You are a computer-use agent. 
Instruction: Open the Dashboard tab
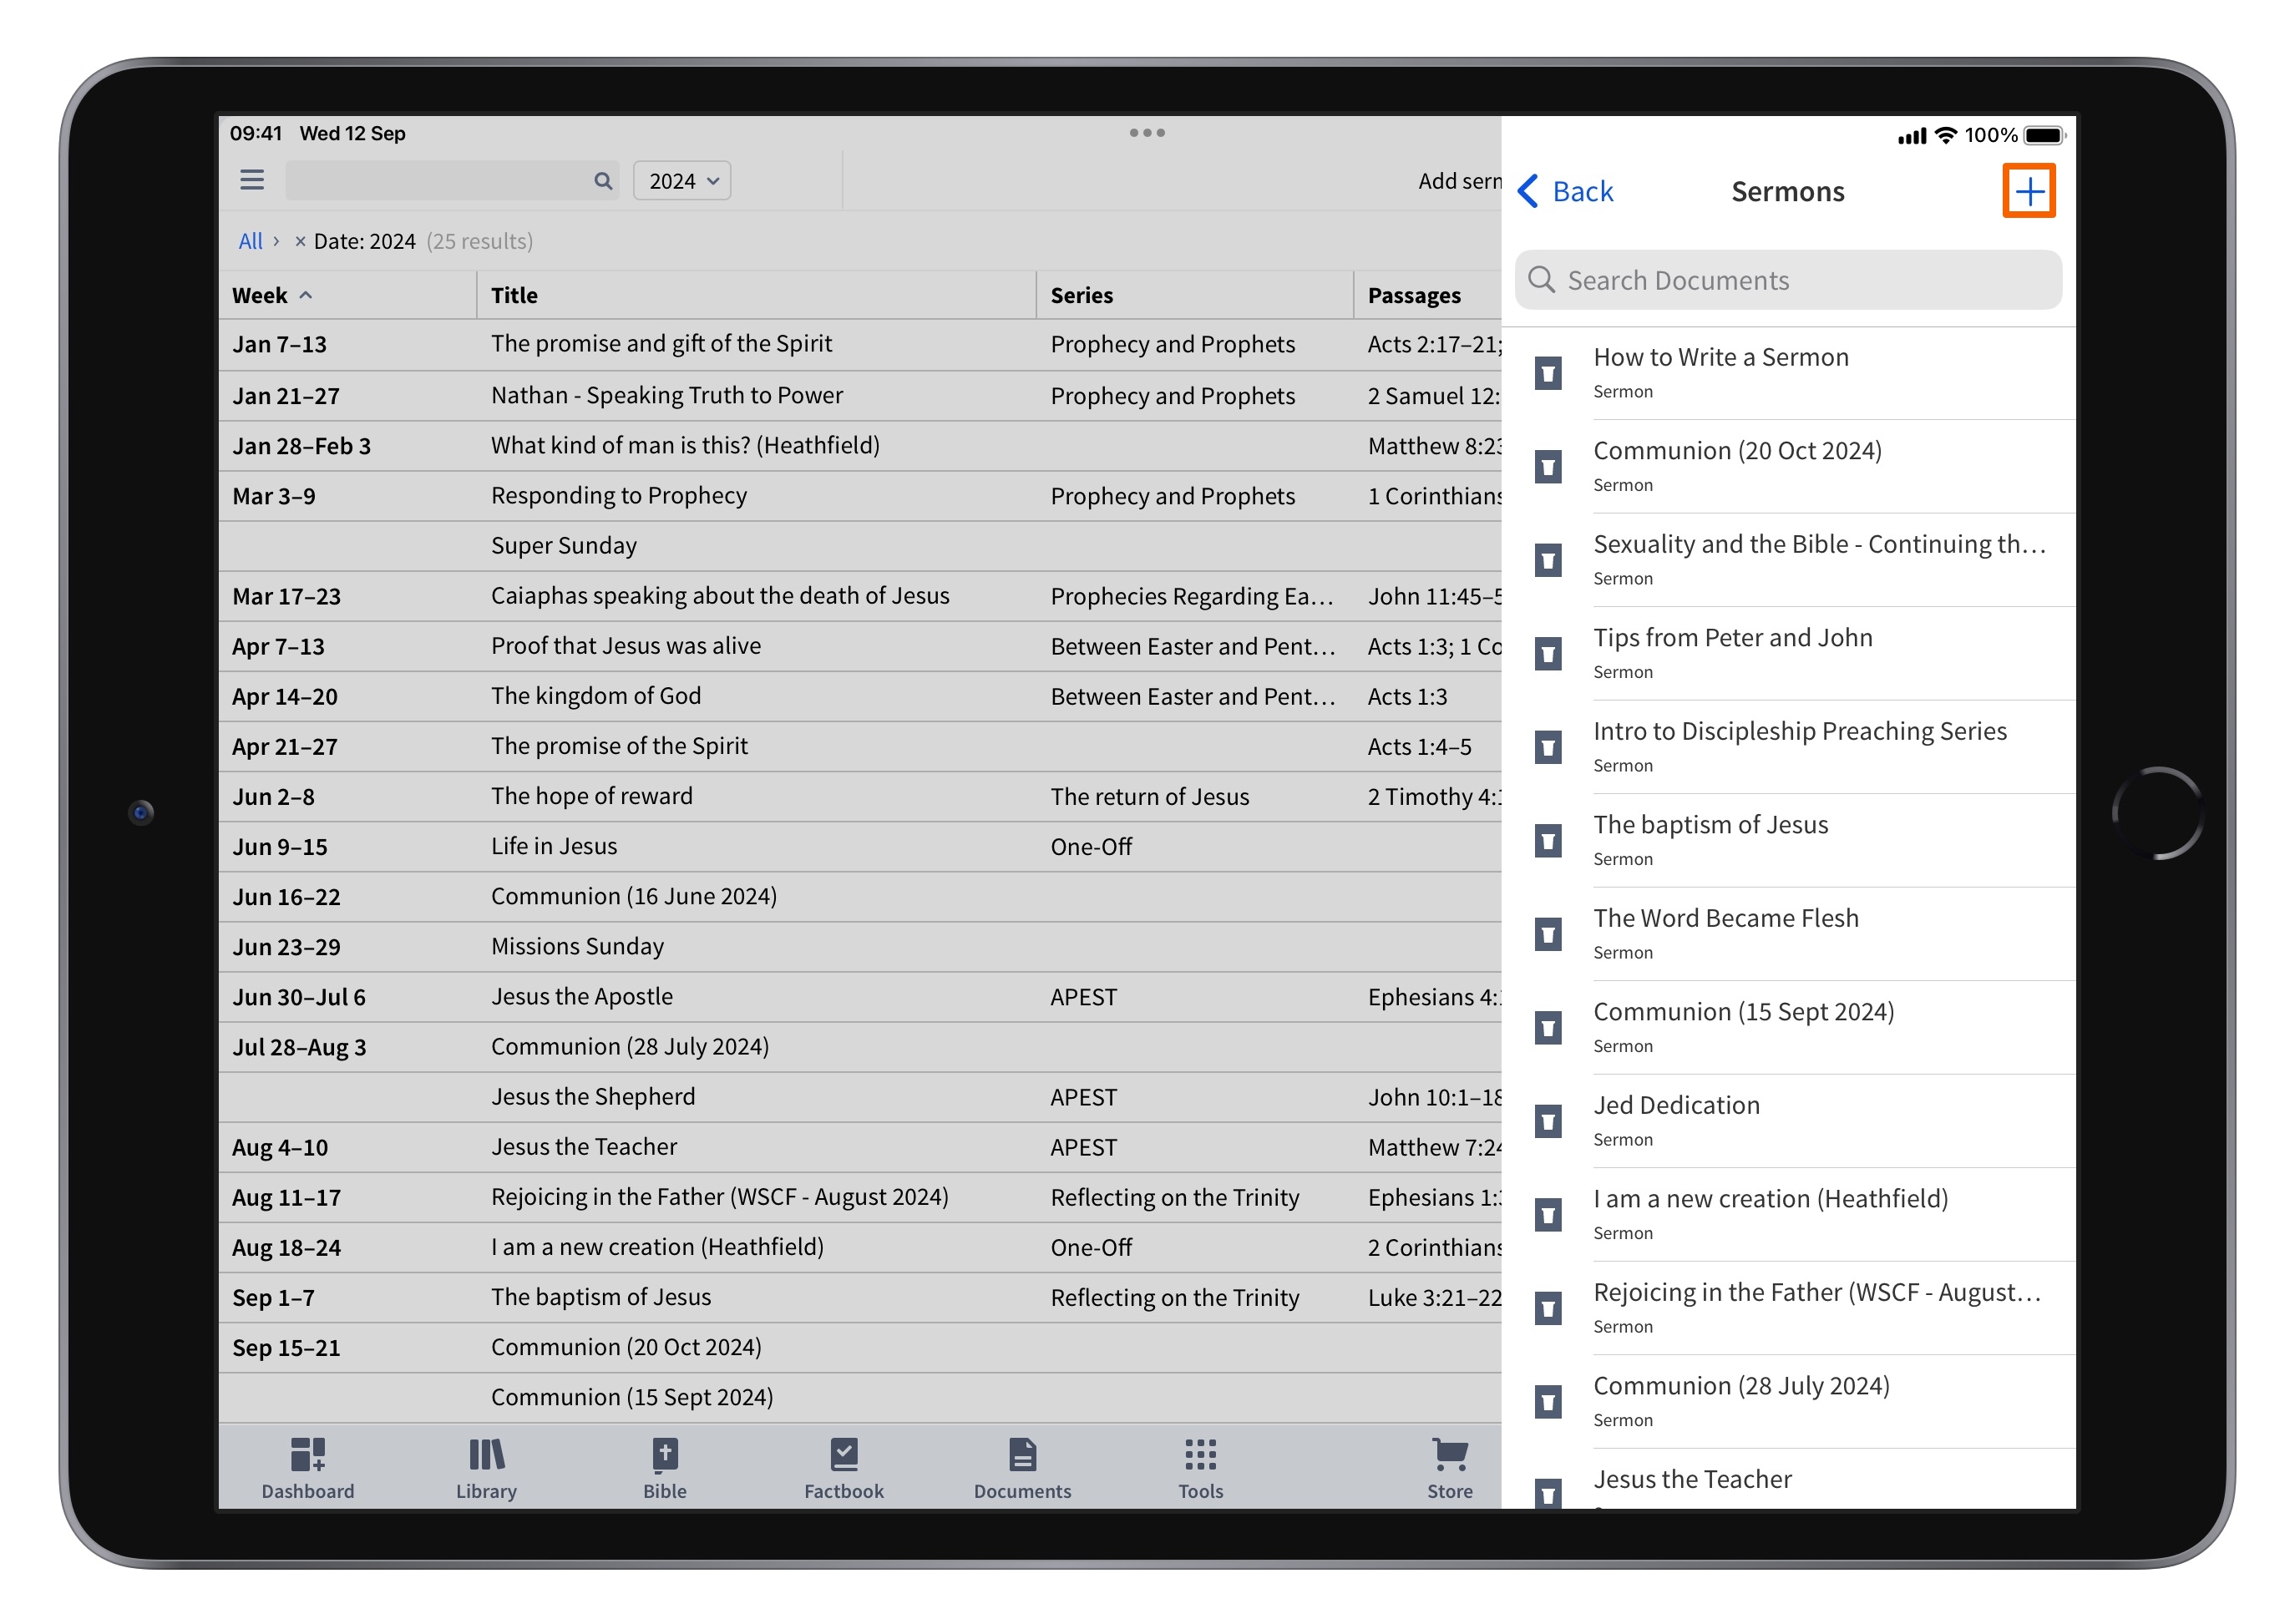coord(308,1468)
